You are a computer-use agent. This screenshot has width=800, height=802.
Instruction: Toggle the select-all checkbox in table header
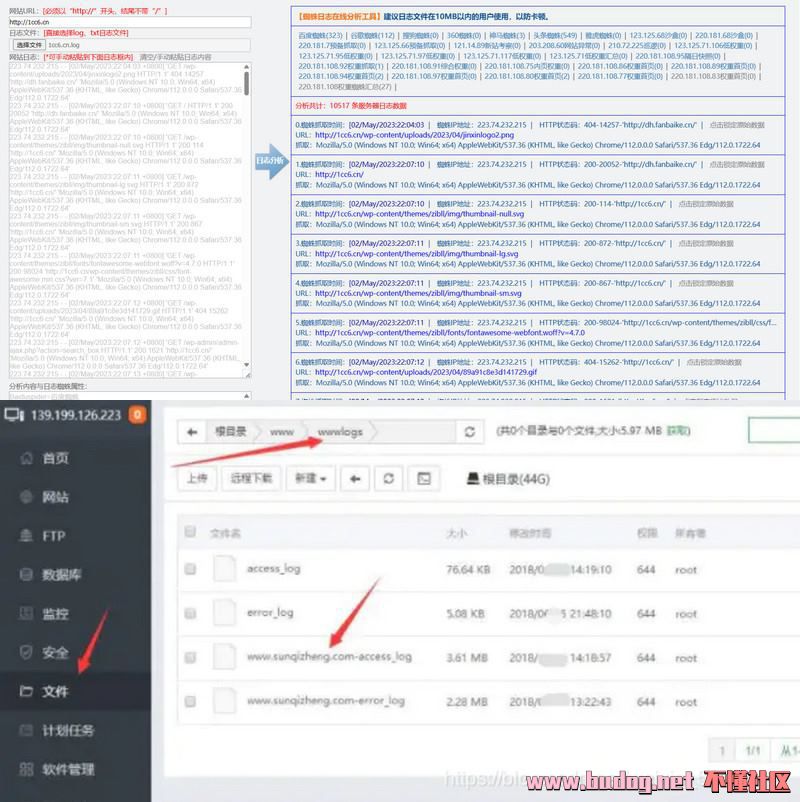click(190, 532)
